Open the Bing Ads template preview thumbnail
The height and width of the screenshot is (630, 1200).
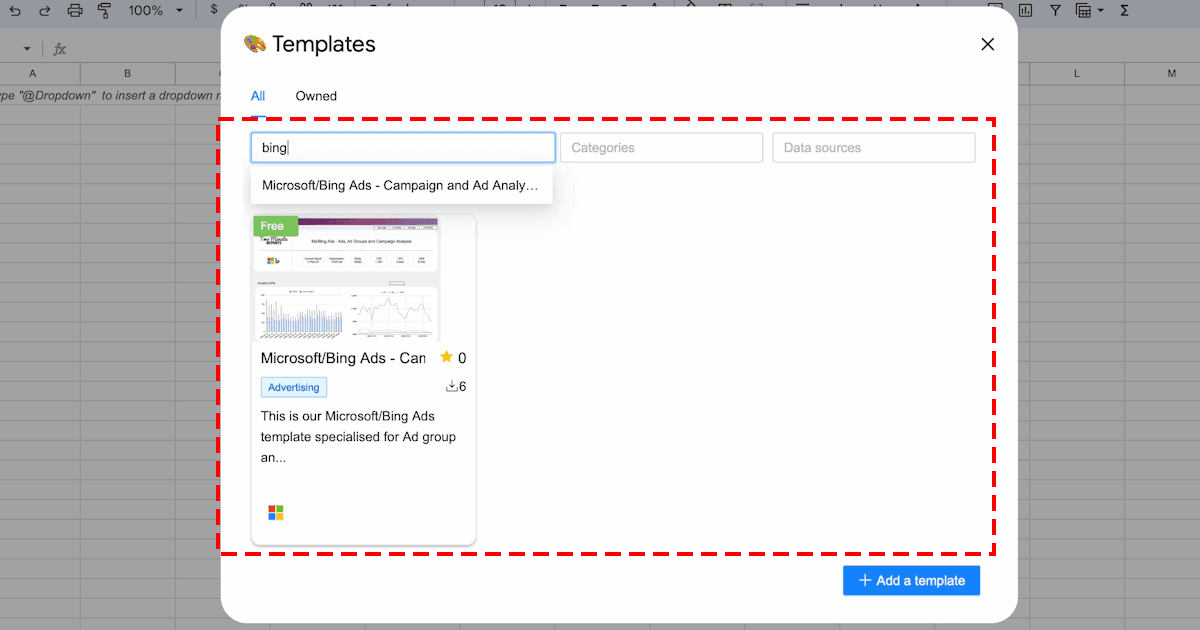344,278
